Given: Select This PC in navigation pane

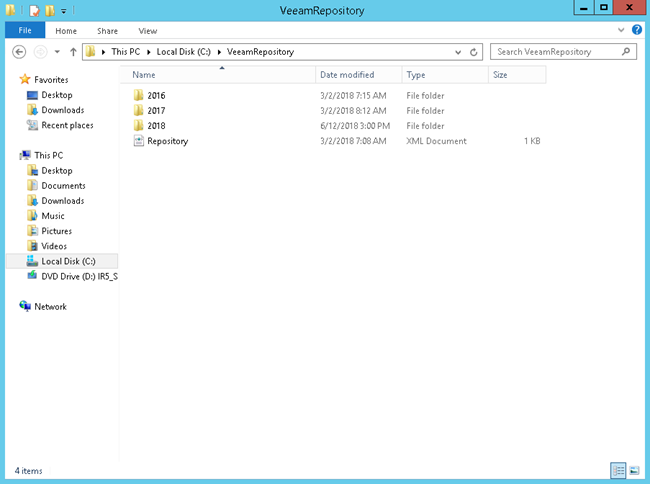Looking at the screenshot, I should [49, 155].
